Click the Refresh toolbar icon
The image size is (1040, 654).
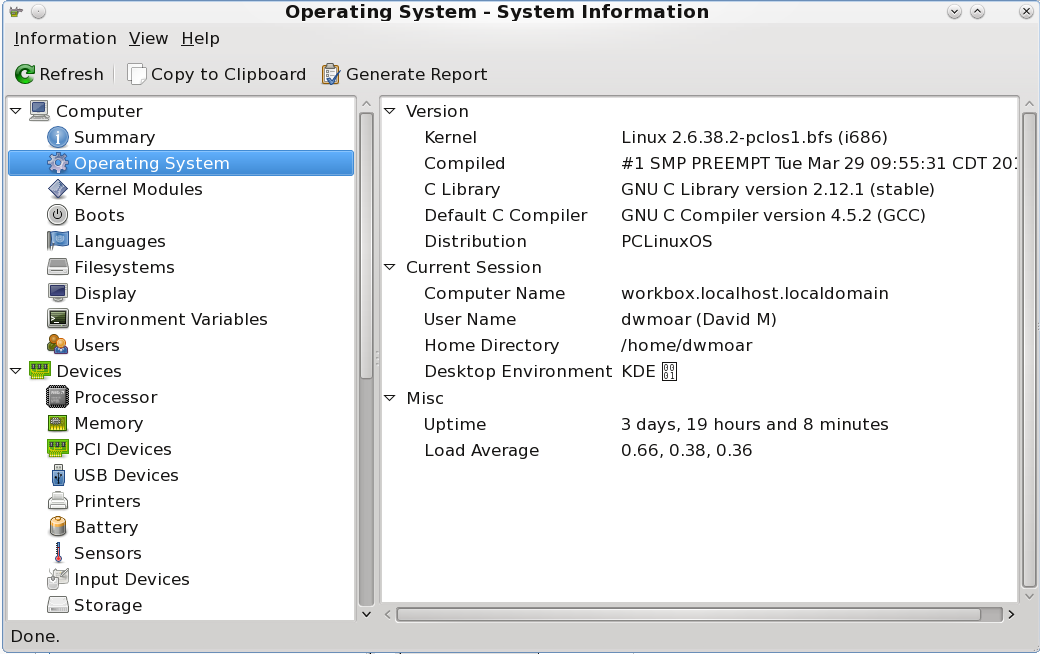pyautogui.click(x=25, y=74)
